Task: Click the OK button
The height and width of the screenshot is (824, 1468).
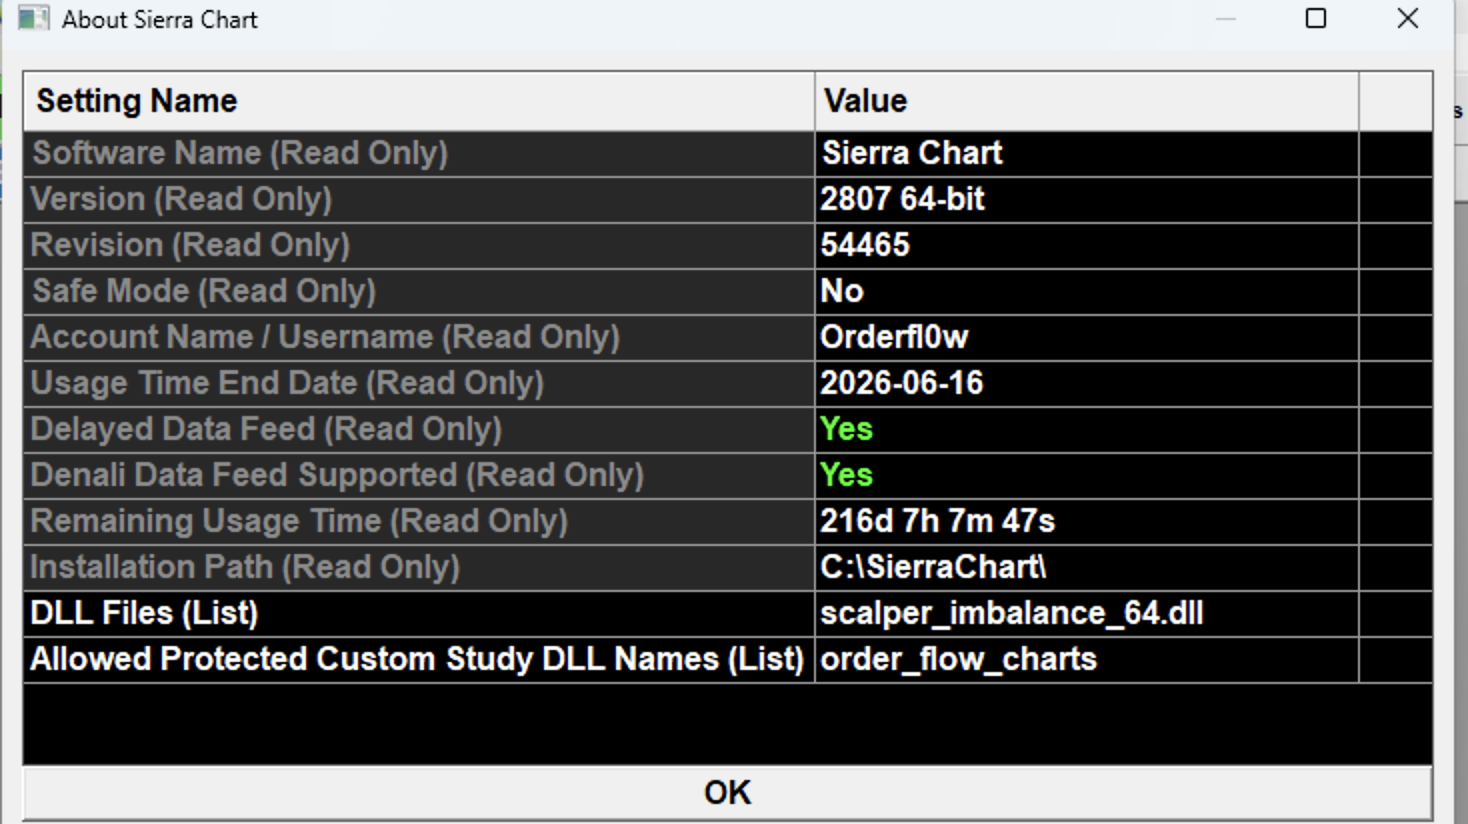Action: 727,793
